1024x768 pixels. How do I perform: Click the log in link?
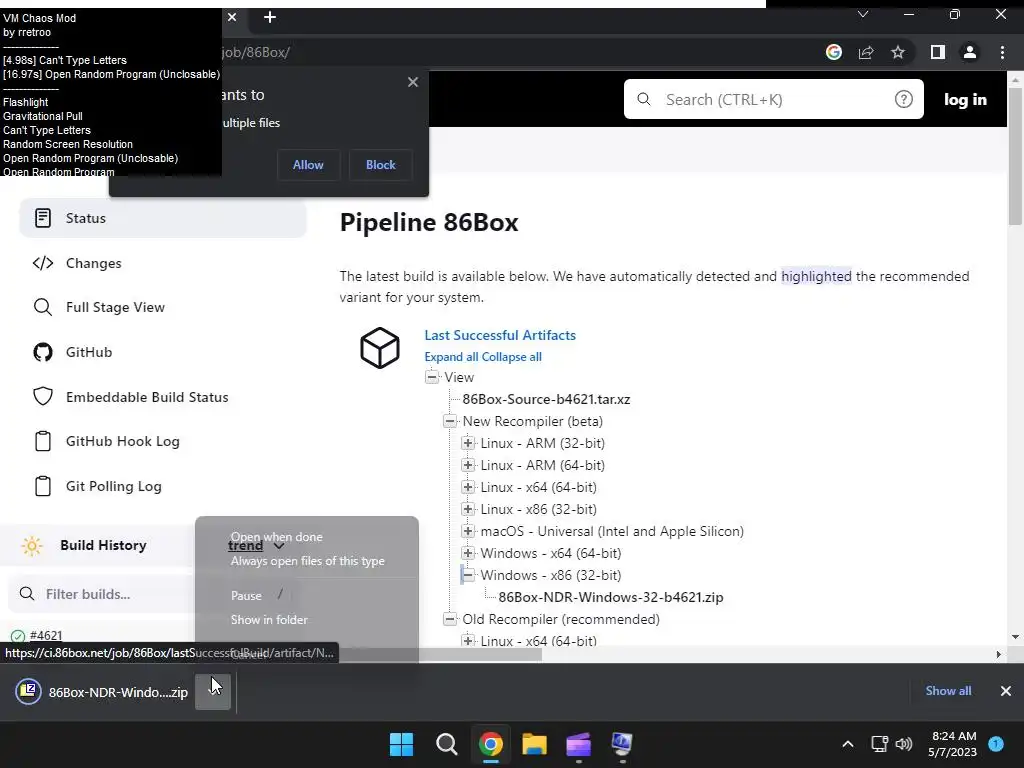click(x=965, y=99)
